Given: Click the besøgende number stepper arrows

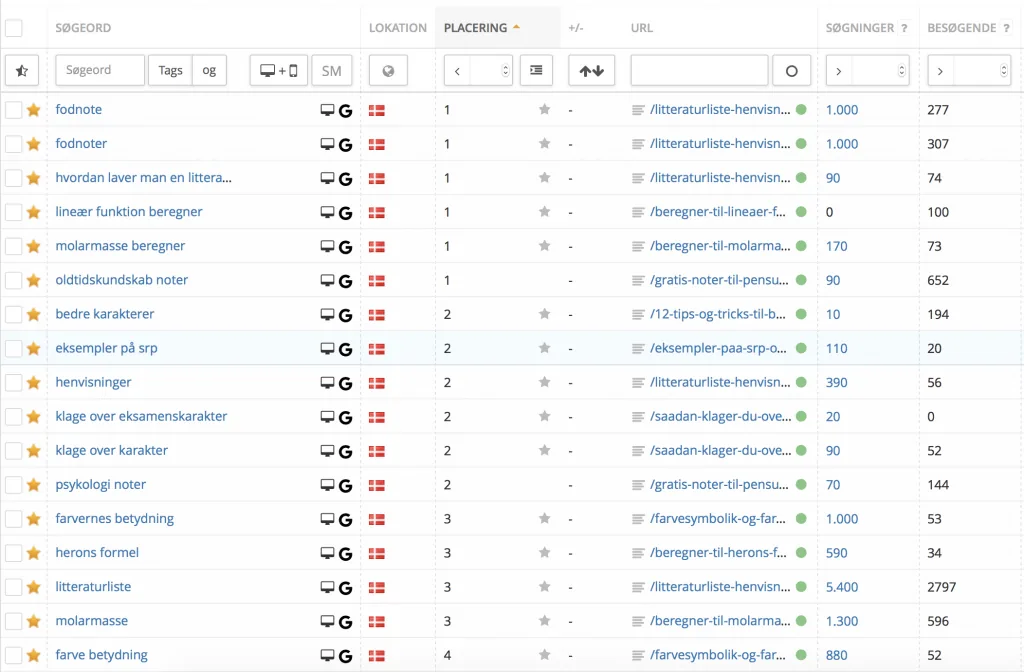Looking at the screenshot, I should coord(1004,71).
